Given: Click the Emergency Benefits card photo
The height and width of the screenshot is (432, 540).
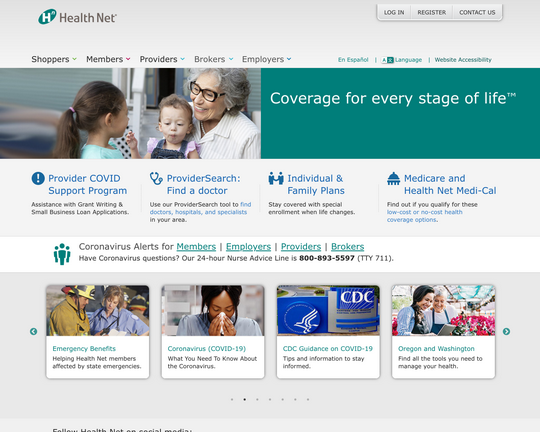Looking at the screenshot, I should (98, 310).
